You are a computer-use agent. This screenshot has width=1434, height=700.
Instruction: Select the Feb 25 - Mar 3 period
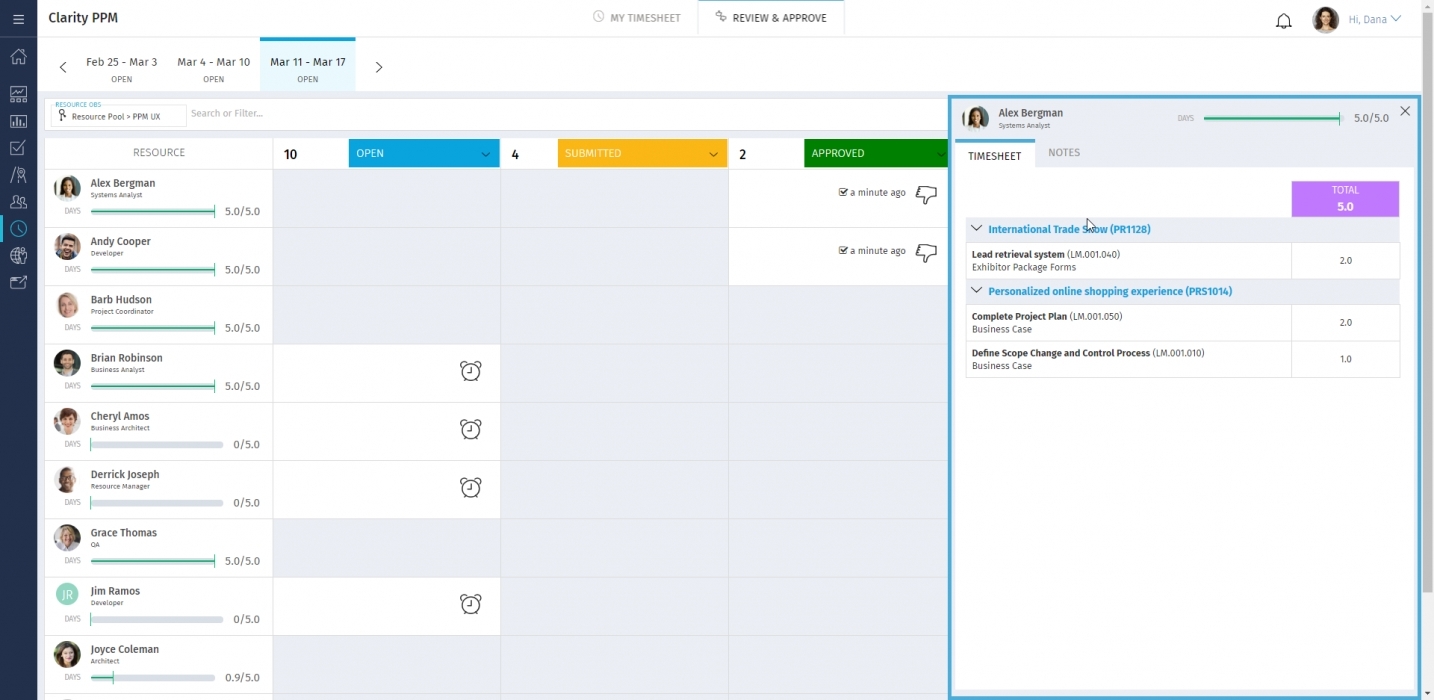[x=122, y=68]
